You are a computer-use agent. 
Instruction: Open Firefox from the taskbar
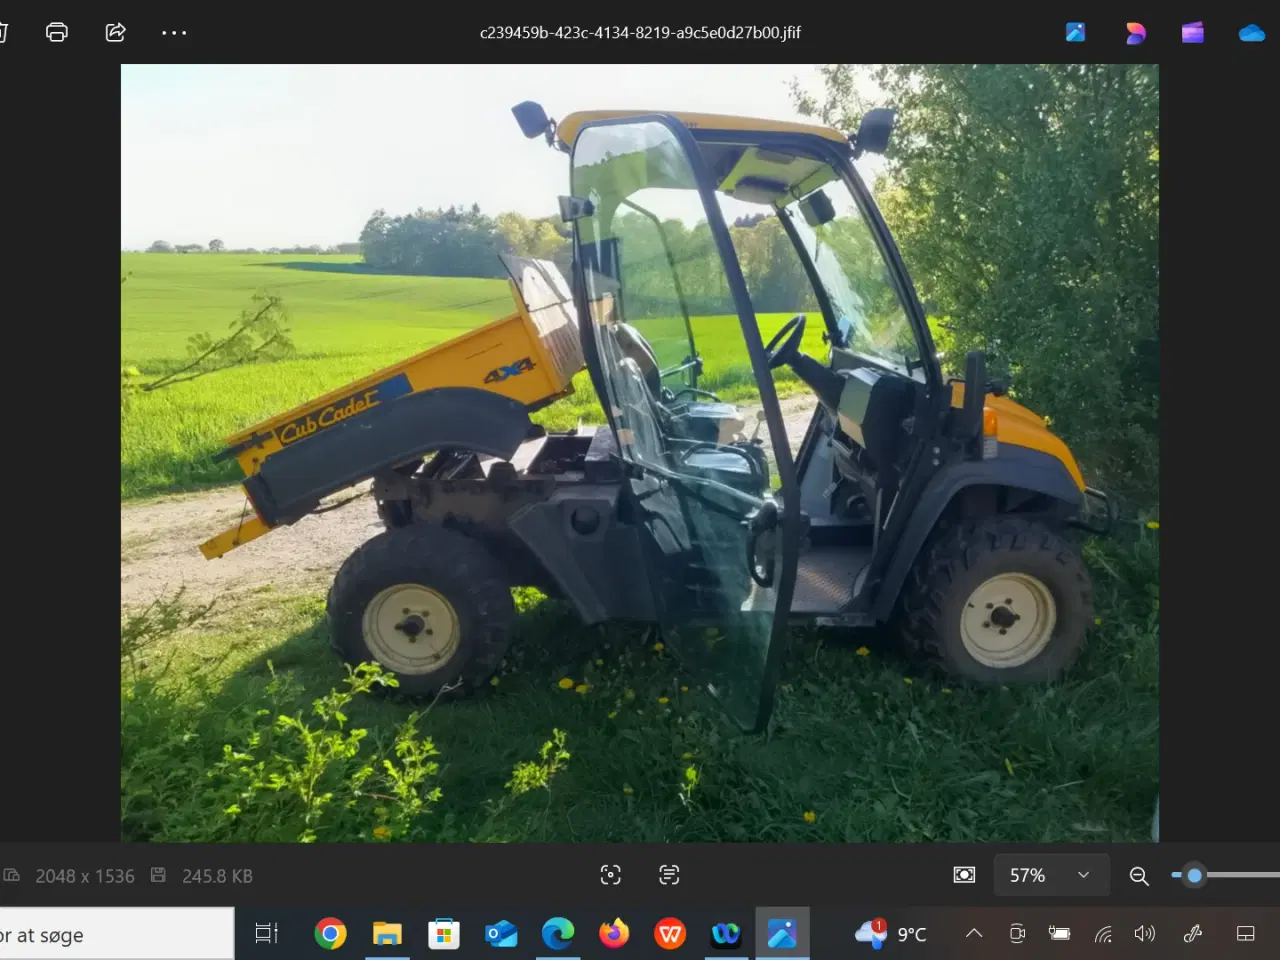pos(614,934)
